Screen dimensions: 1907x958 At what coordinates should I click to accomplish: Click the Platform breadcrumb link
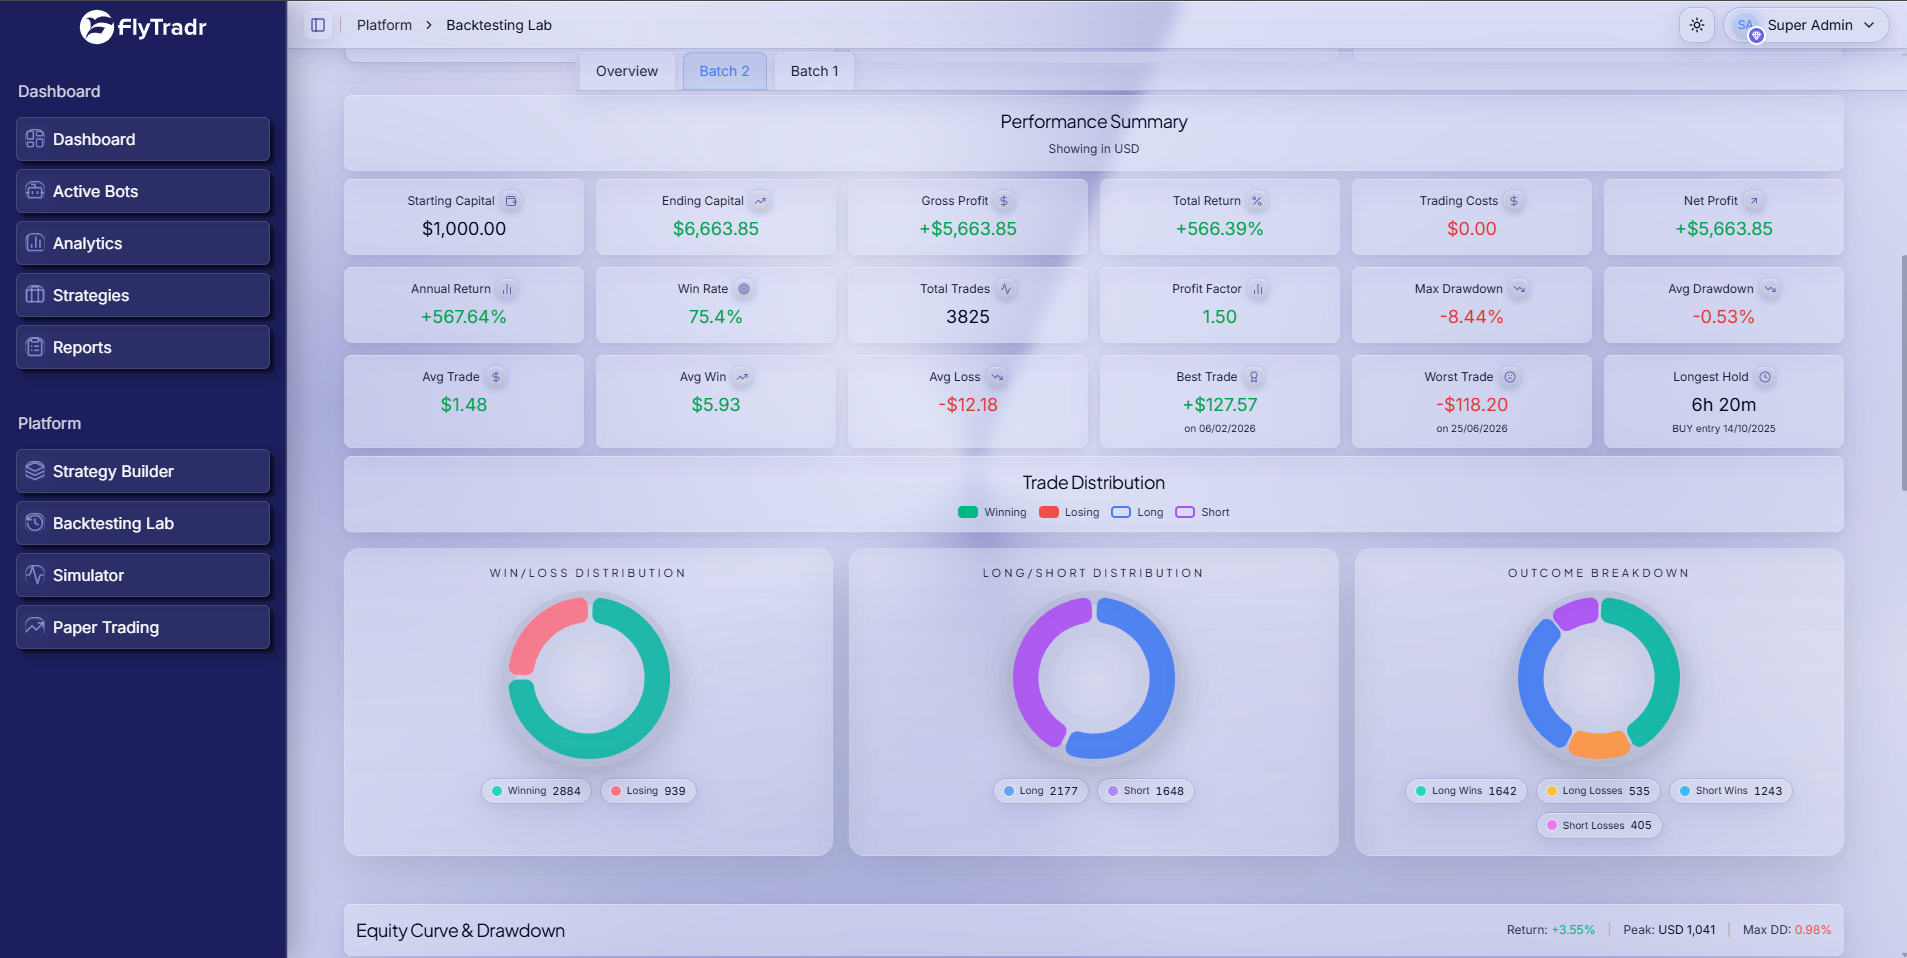(384, 25)
